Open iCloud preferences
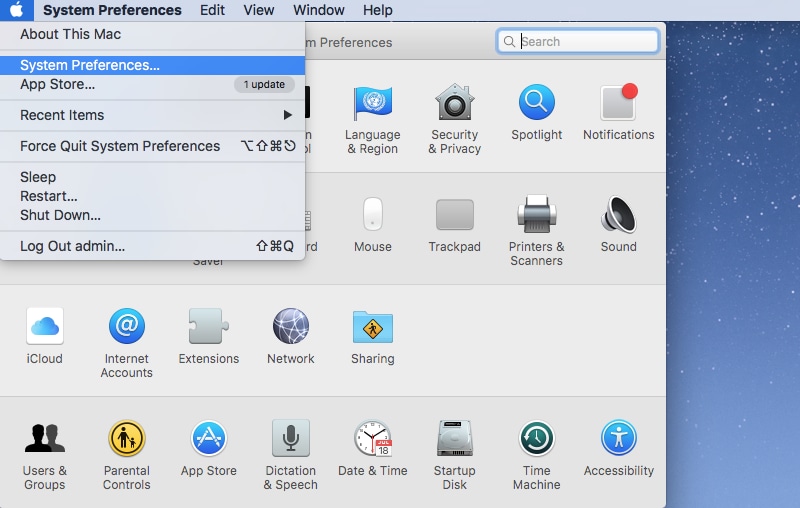Viewport: 800px width, 508px height. coord(44,337)
